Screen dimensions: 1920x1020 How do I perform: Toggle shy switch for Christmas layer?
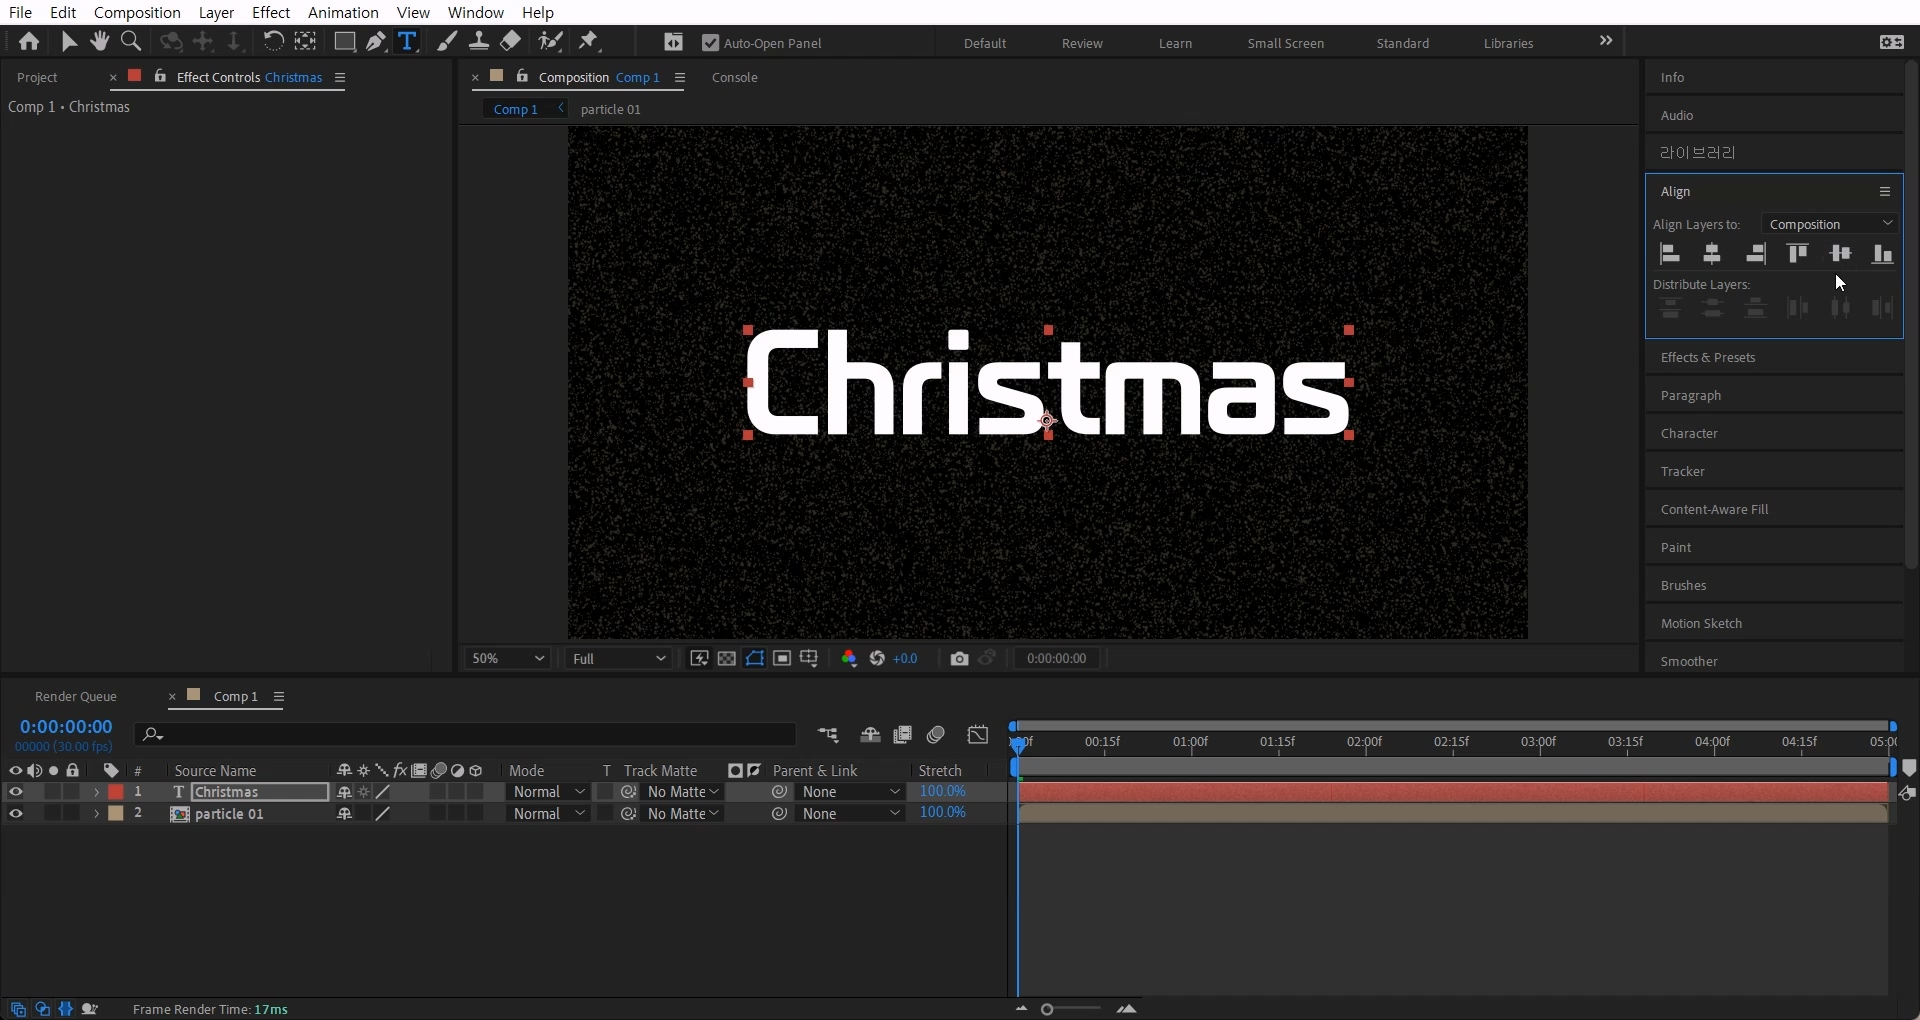click(344, 792)
